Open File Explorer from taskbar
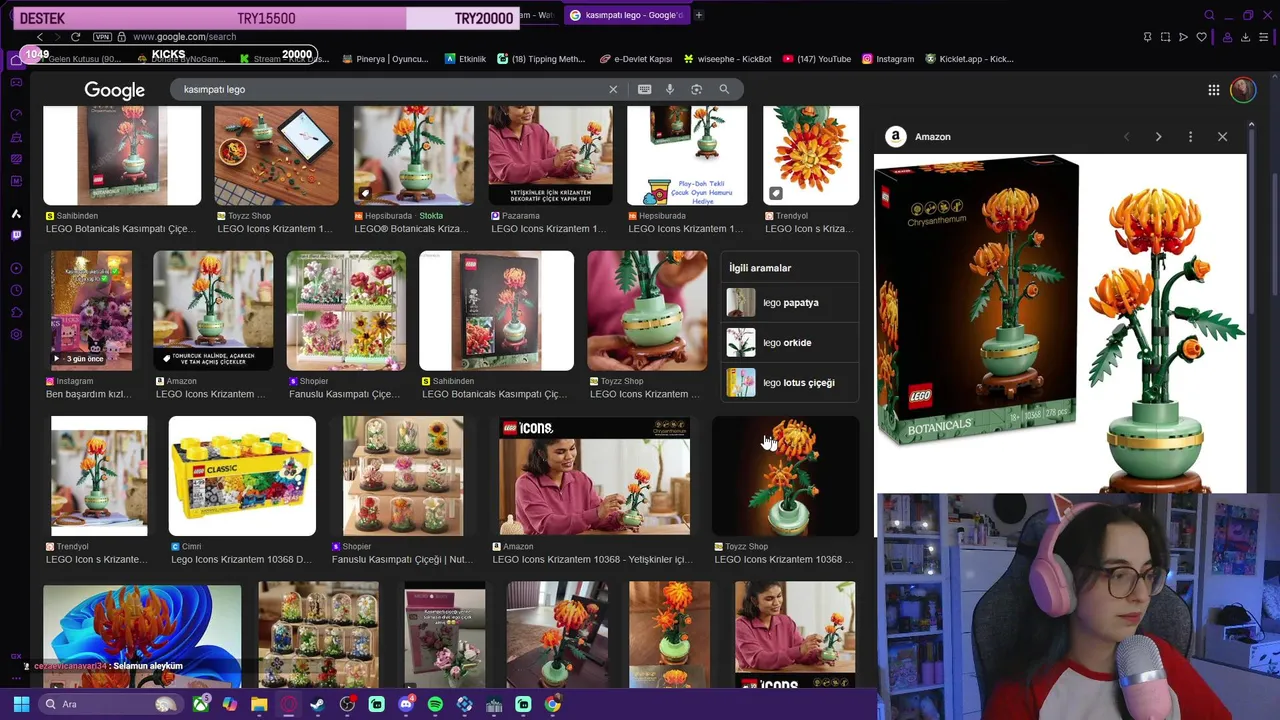Image resolution: width=1280 pixels, height=720 pixels. tap(259, 704)
